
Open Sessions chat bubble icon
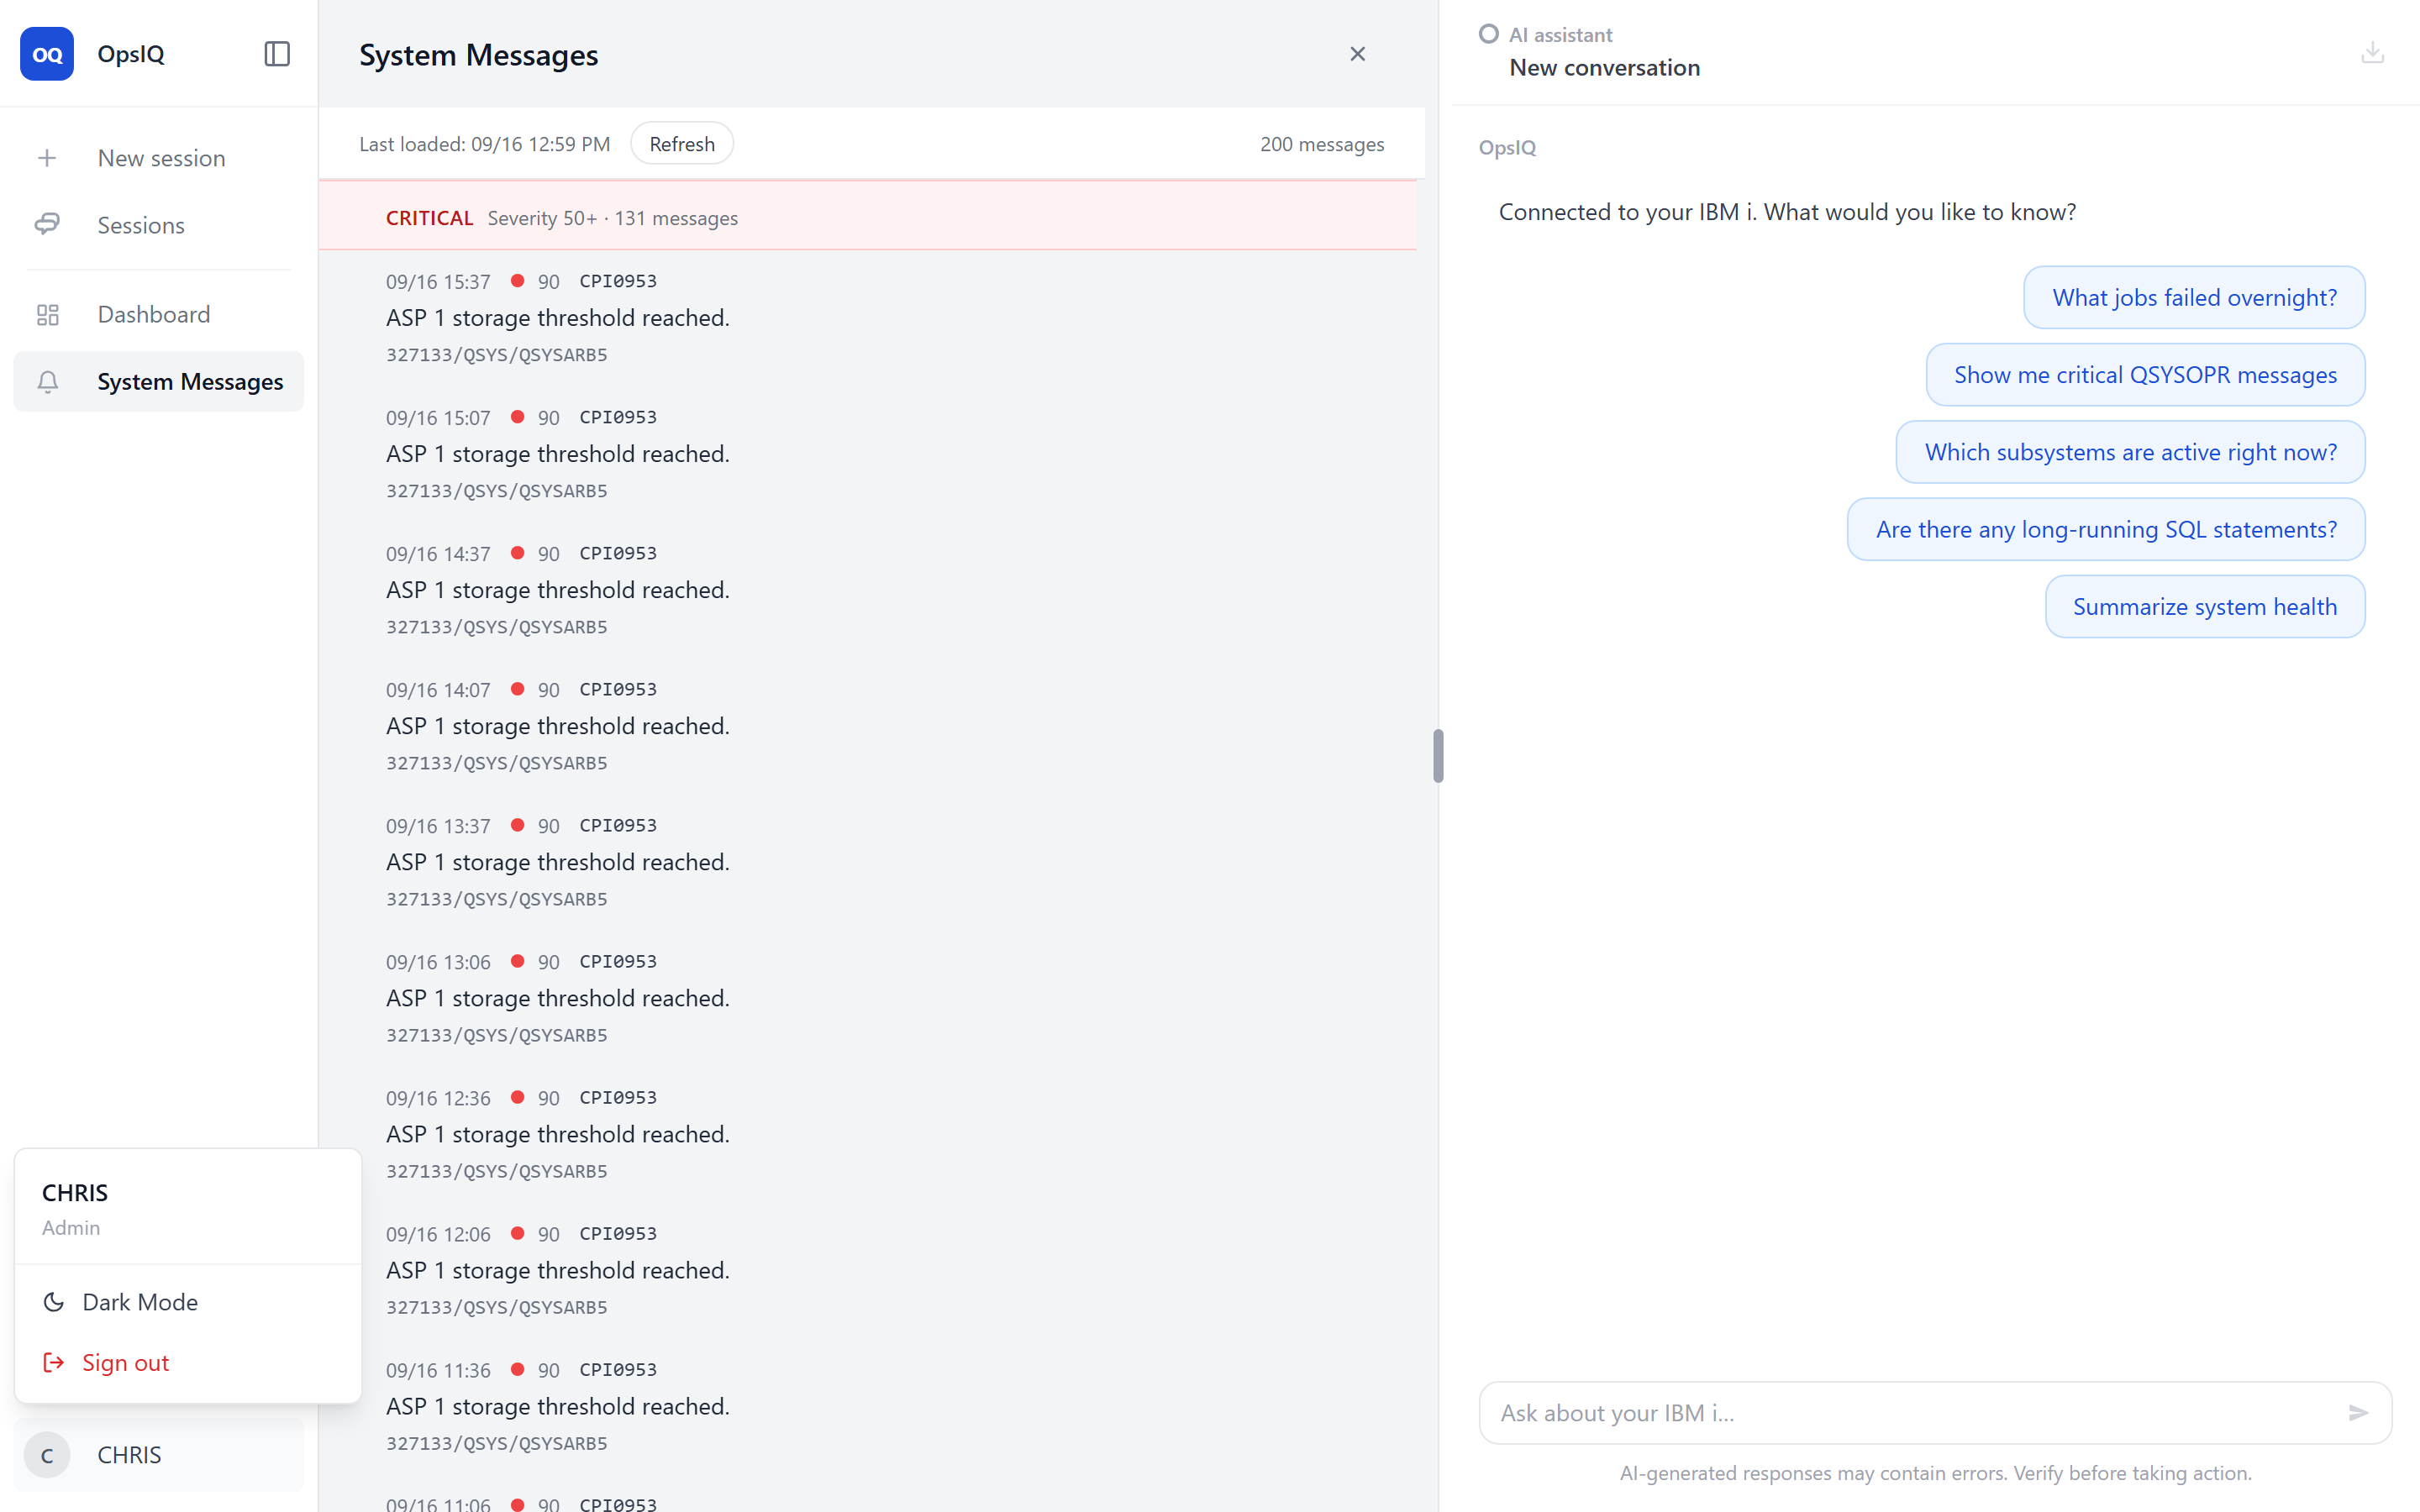point(47,224)
